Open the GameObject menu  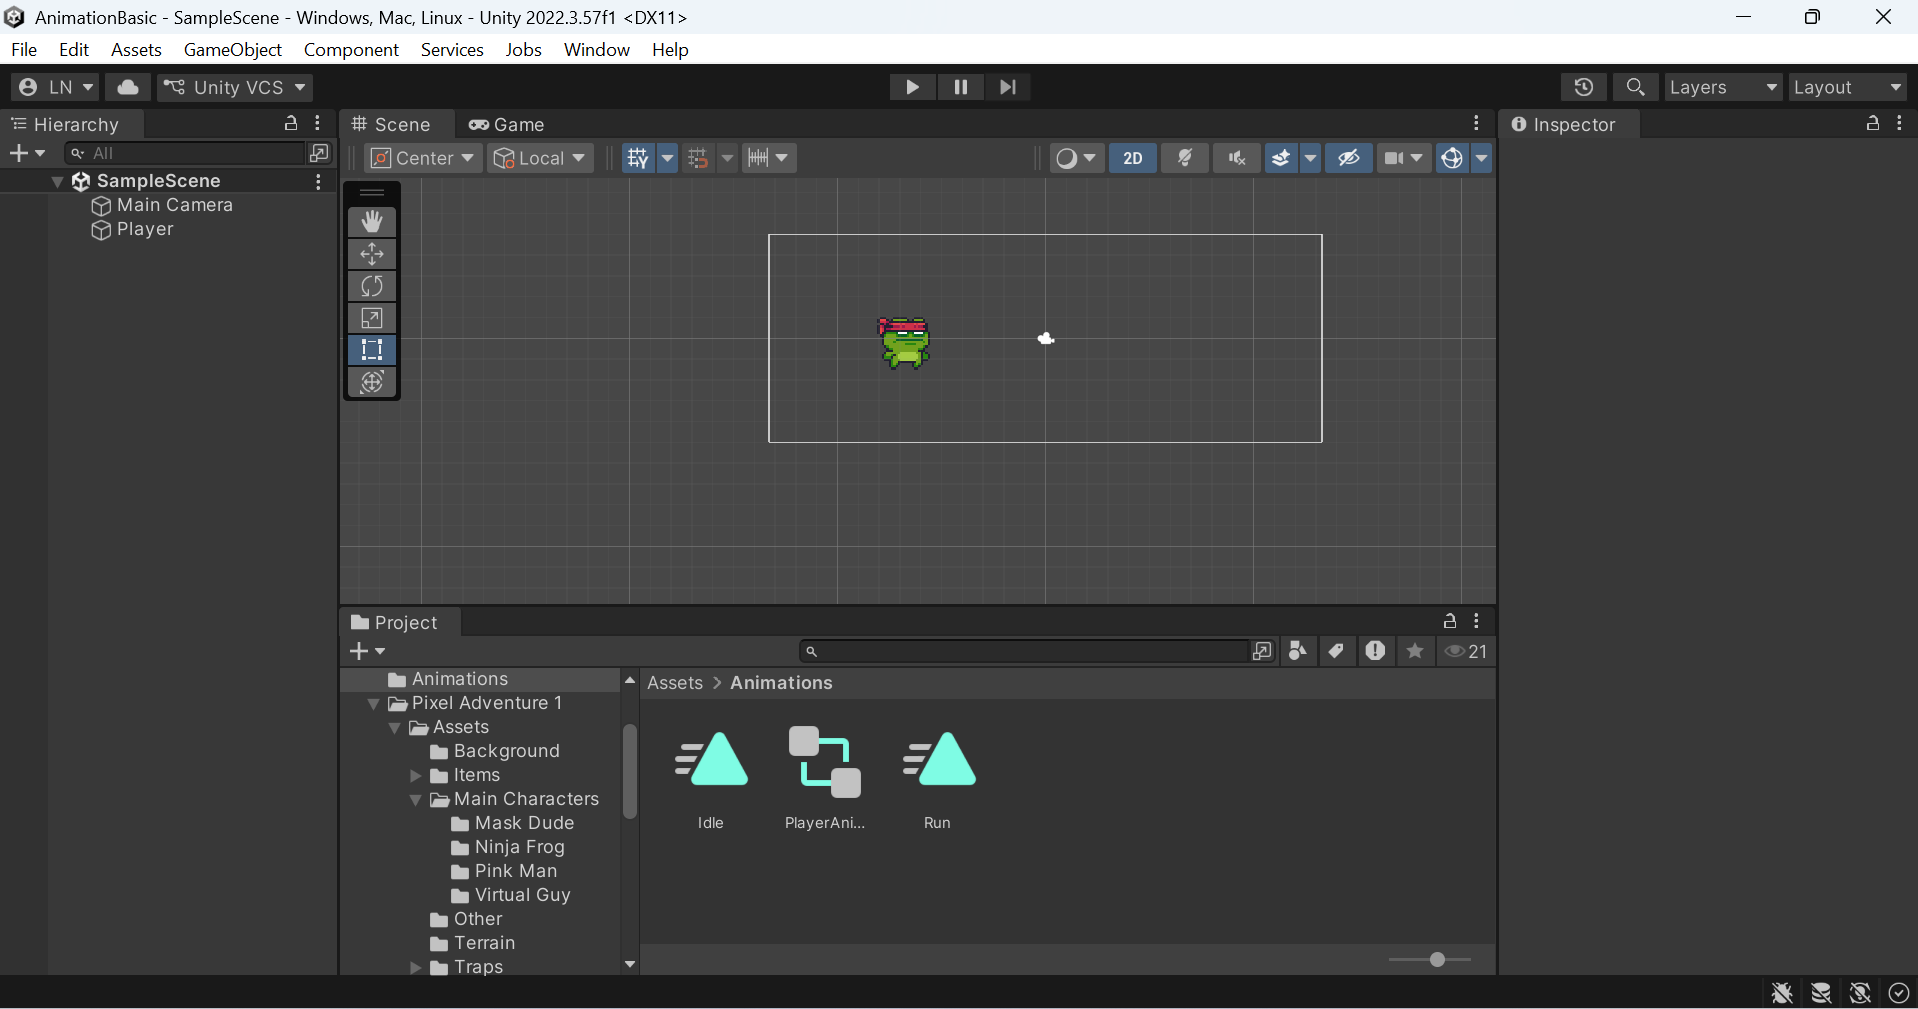[x=233, y=49]
